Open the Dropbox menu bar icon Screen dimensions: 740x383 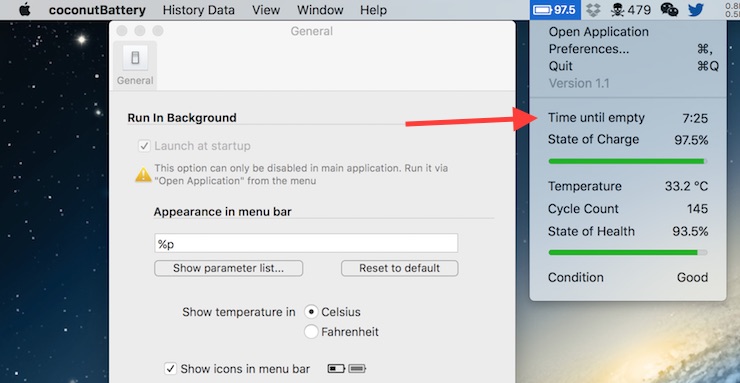pos(594,9)
